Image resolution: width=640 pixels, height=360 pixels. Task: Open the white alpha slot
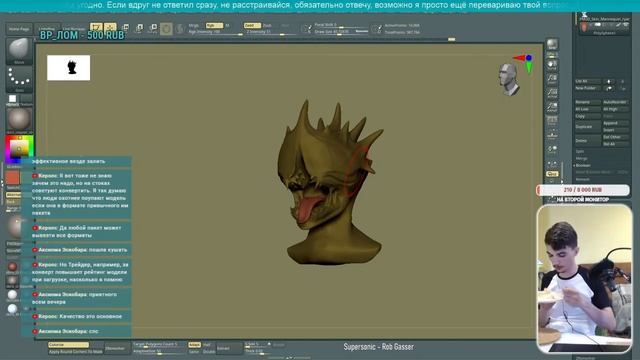click(13, 100)
